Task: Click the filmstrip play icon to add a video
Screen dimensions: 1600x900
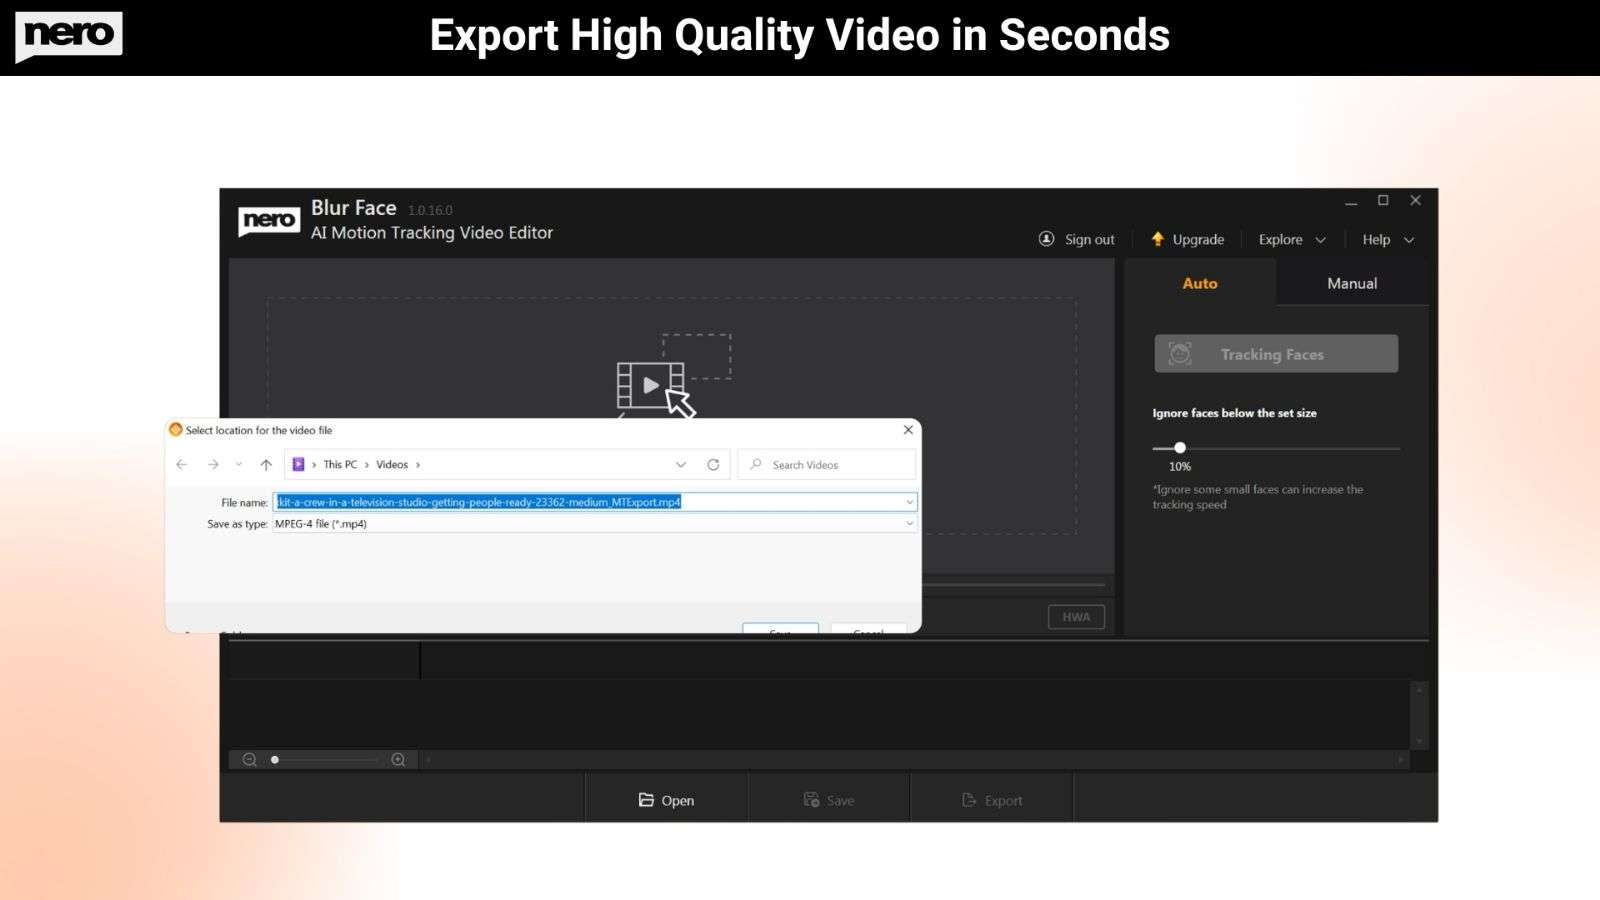Action: tap(651, 384)
